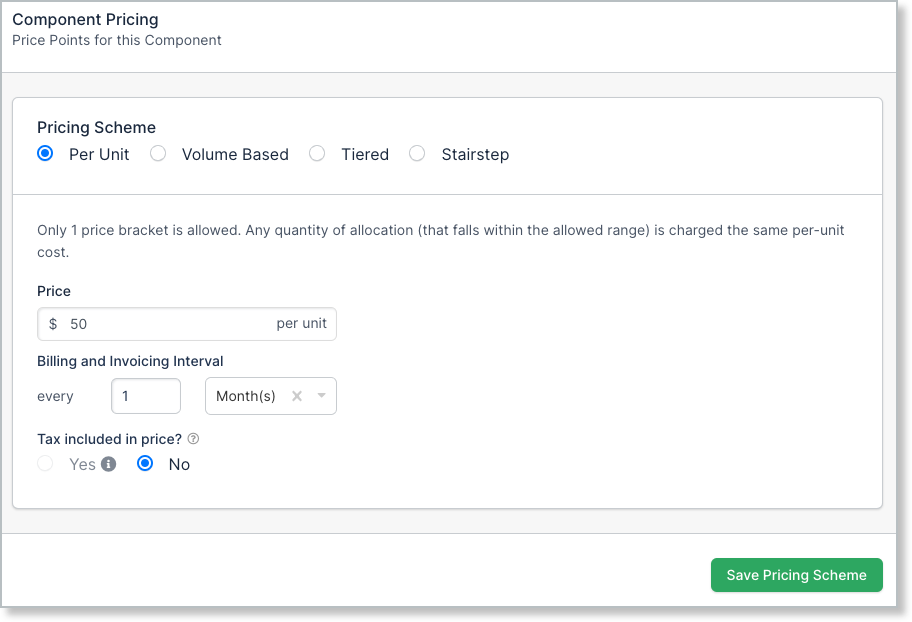Select Yes for tax included in price
The width and height of the screenshot is (912, 622).
[x=45, y=464]
